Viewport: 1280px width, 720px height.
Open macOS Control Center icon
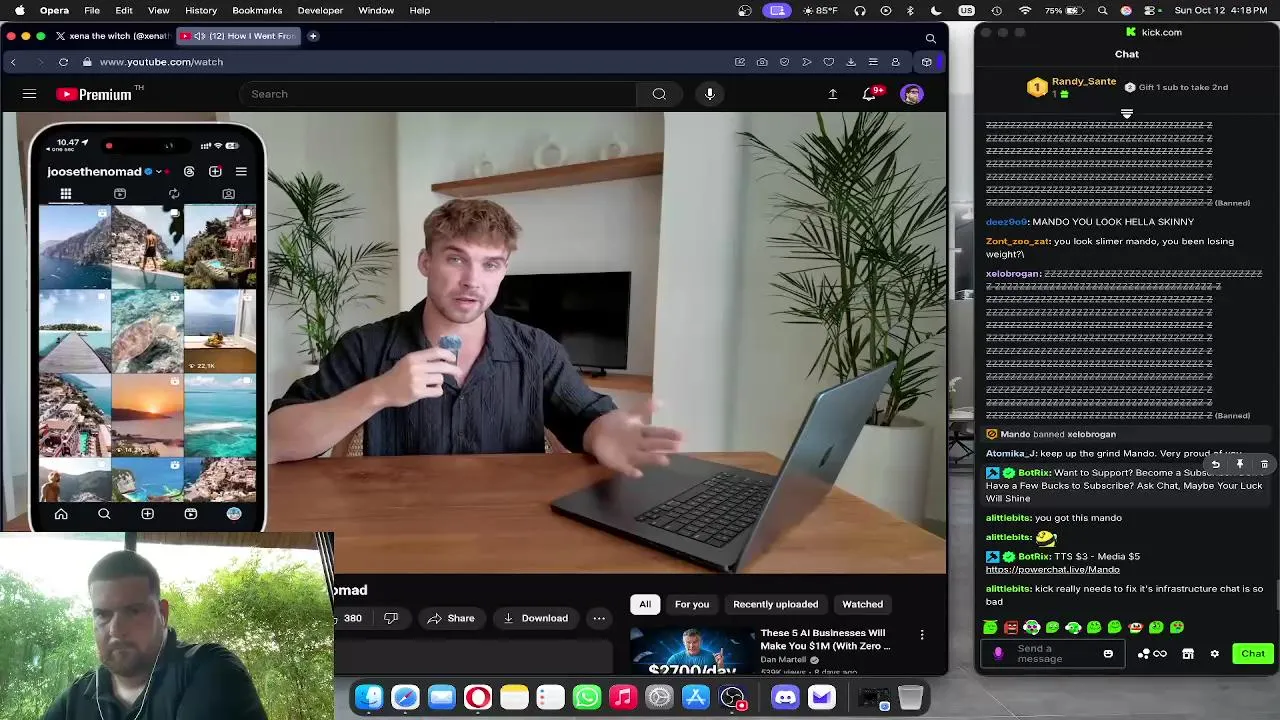coord(1150,10)
